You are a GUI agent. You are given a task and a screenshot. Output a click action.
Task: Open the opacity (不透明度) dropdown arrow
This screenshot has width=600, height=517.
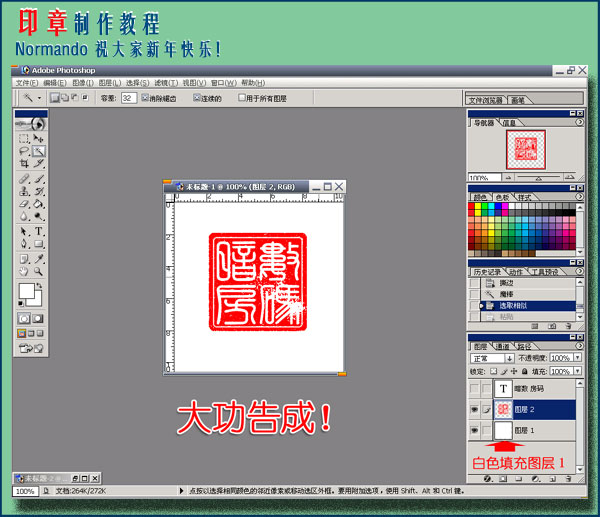click(x=577, y=357)
